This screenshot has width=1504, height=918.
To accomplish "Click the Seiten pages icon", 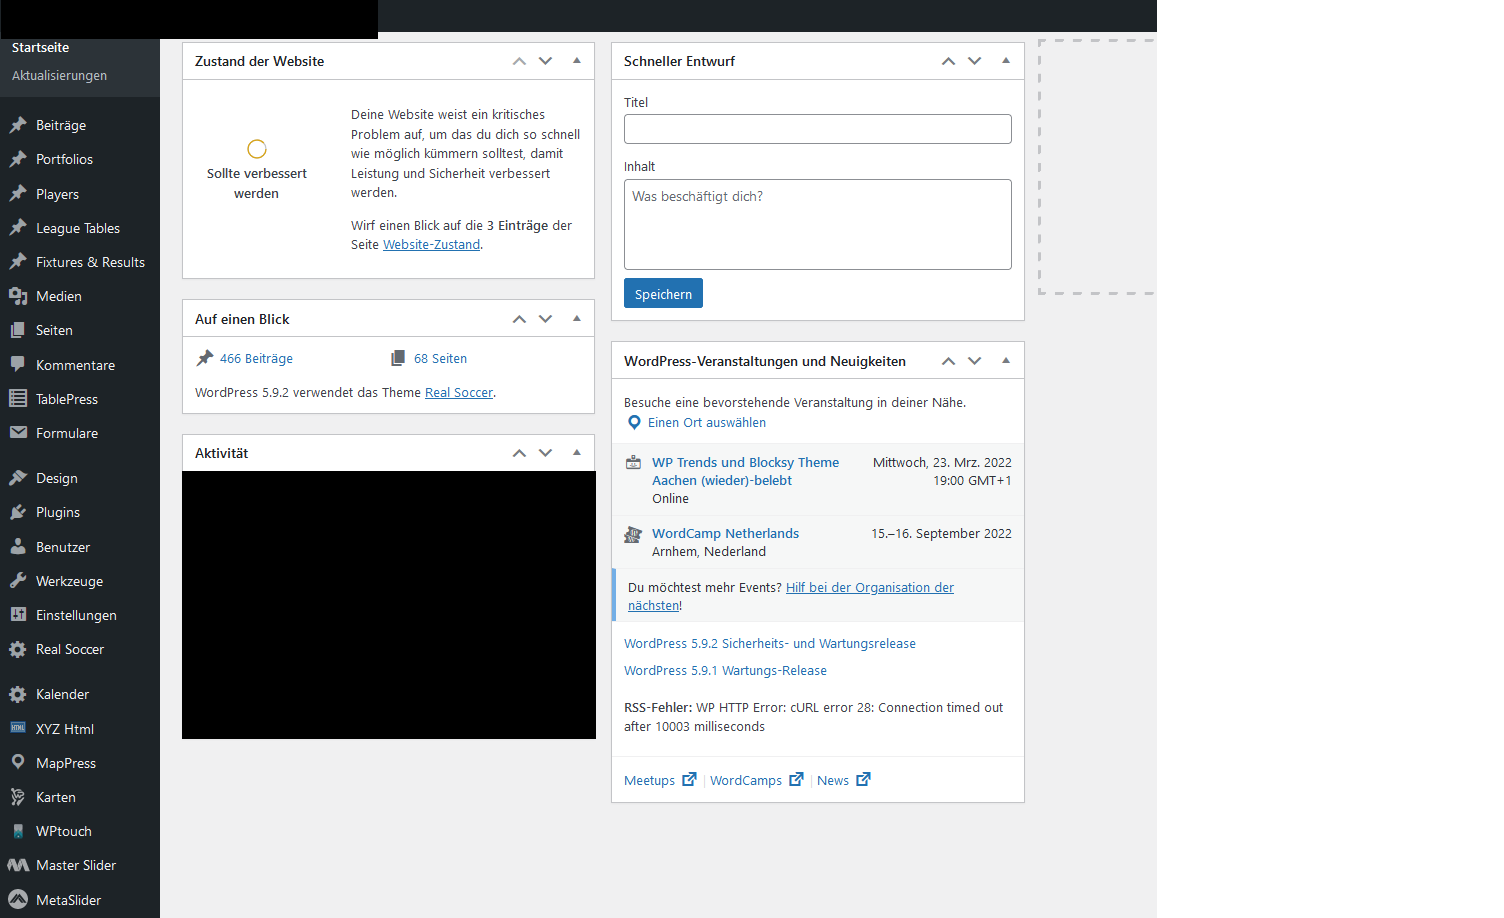I will pos(18,330).
